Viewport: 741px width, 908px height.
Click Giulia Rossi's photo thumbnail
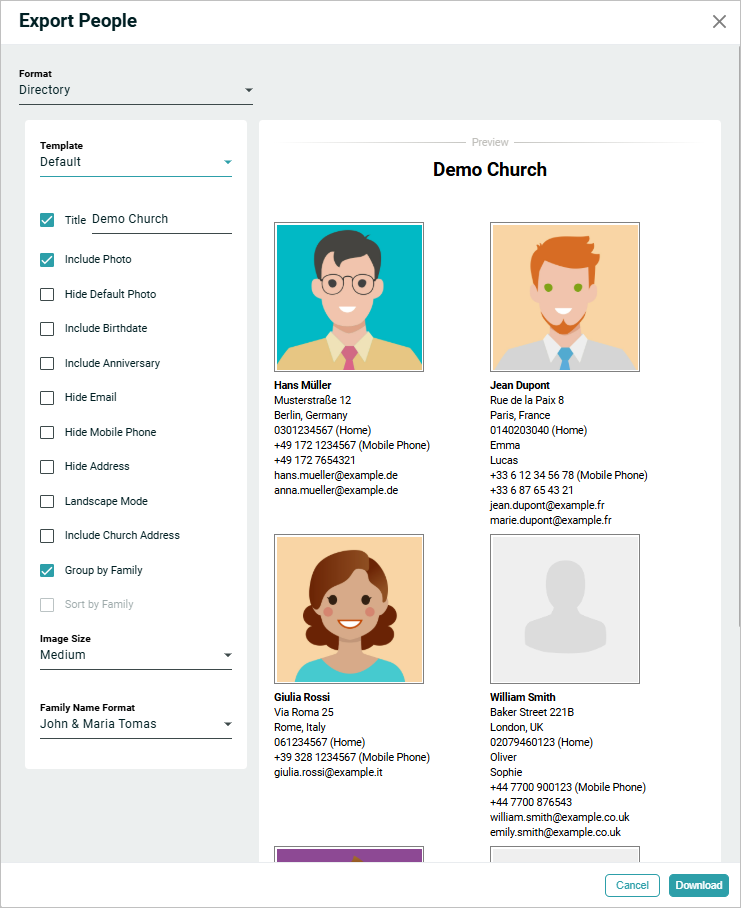click(x=349, y=609)
